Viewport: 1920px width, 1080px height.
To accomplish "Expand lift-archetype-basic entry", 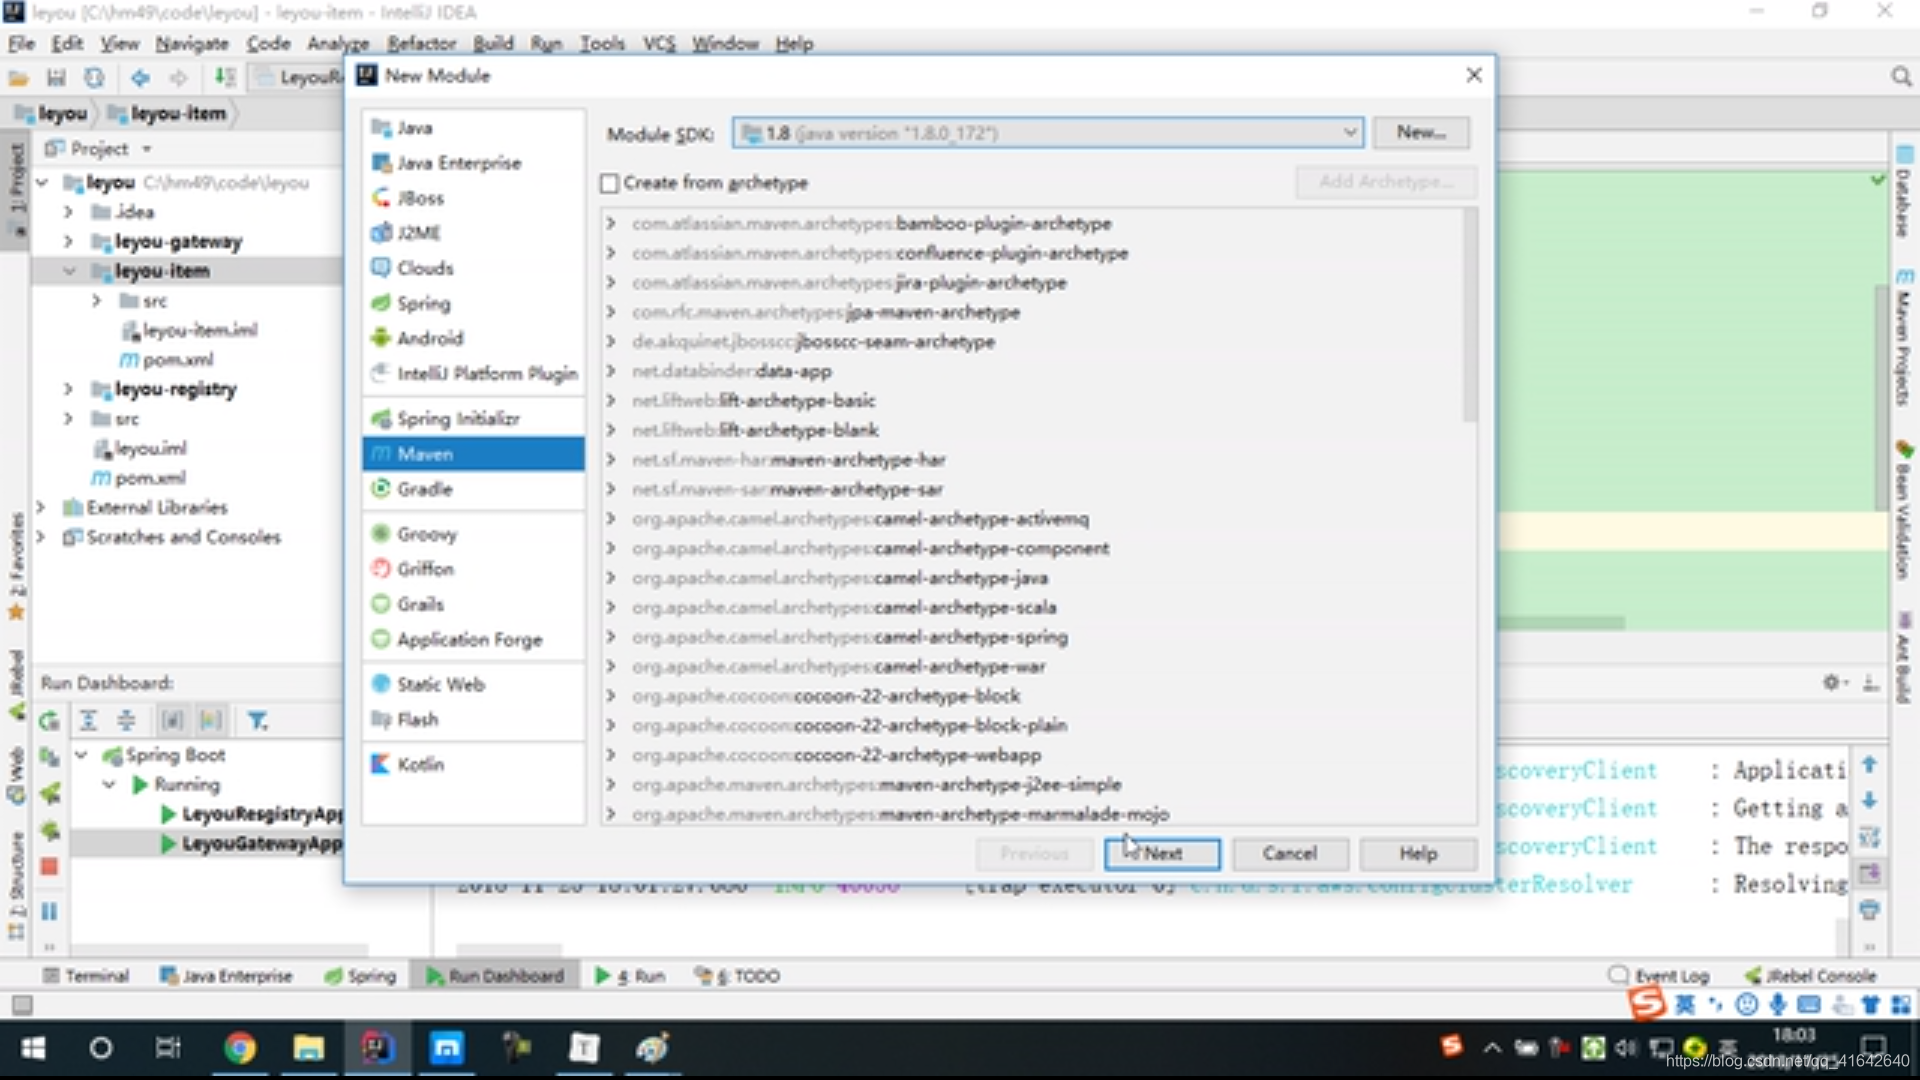I will pos(610,400).
